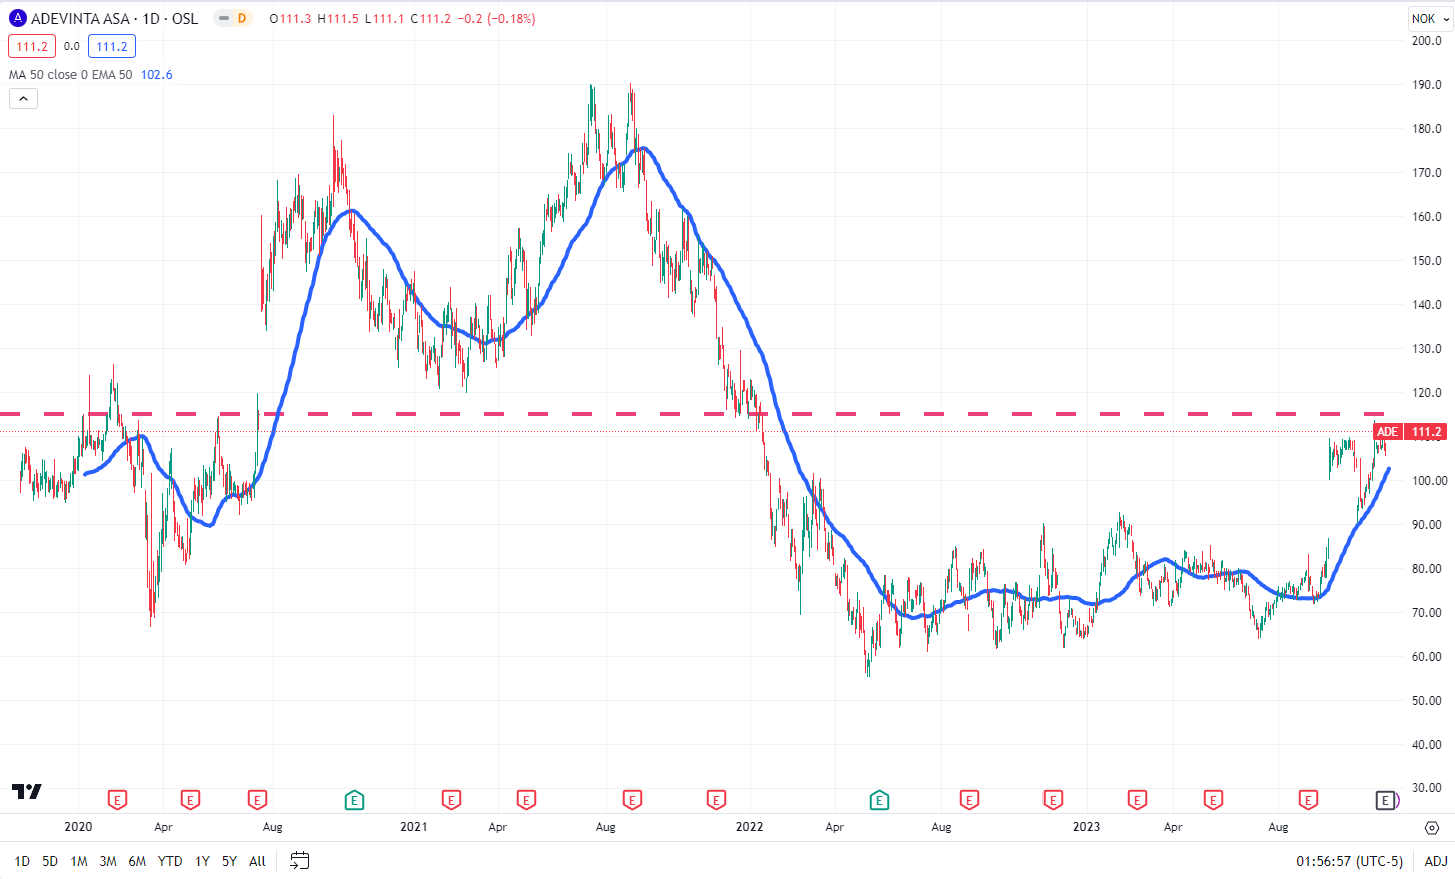Click the blue 111.2 buy button
This screenshot has width=1455, height=879.
[112, 46]
